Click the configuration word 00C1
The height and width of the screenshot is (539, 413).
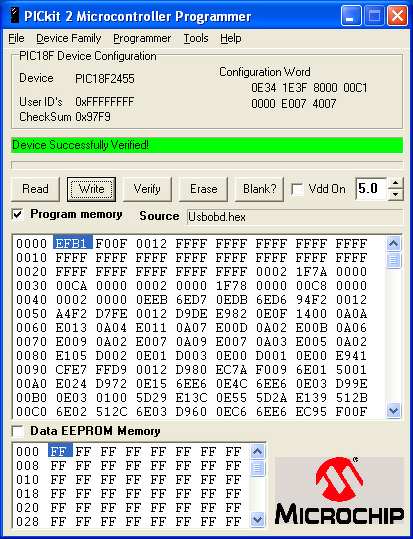coord(355,88)
